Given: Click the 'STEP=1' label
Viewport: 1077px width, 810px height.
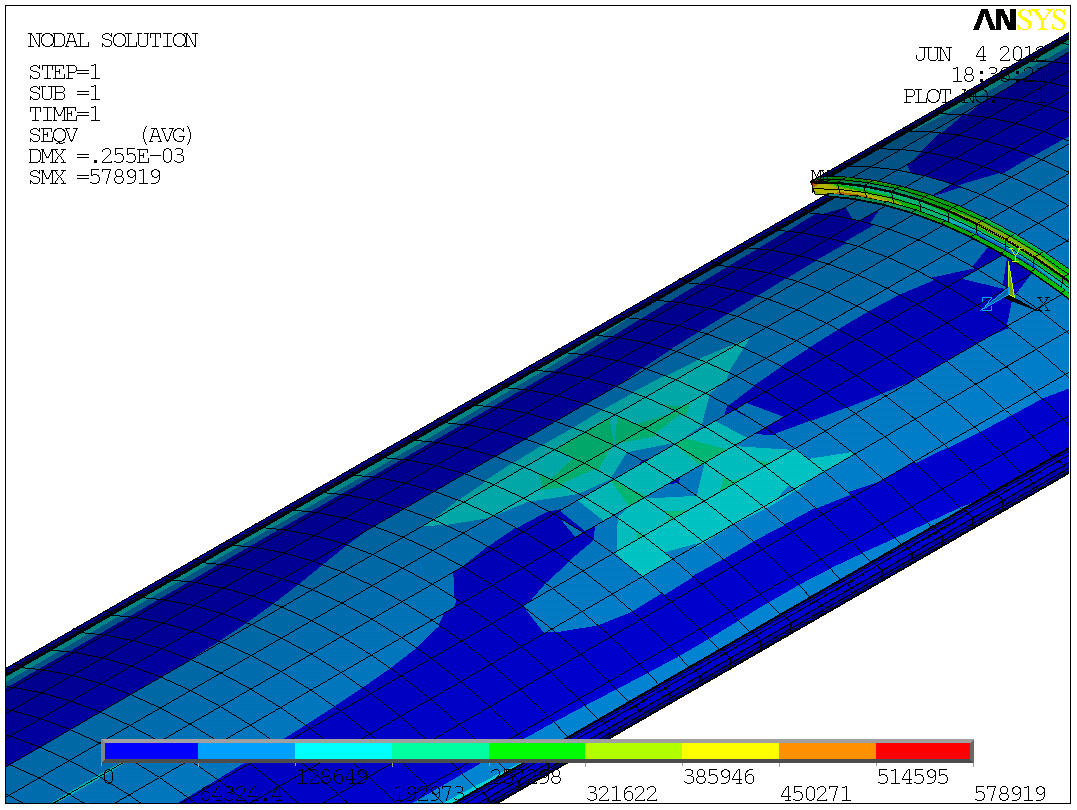Looking at the screenshot, I should pos(65,72).
